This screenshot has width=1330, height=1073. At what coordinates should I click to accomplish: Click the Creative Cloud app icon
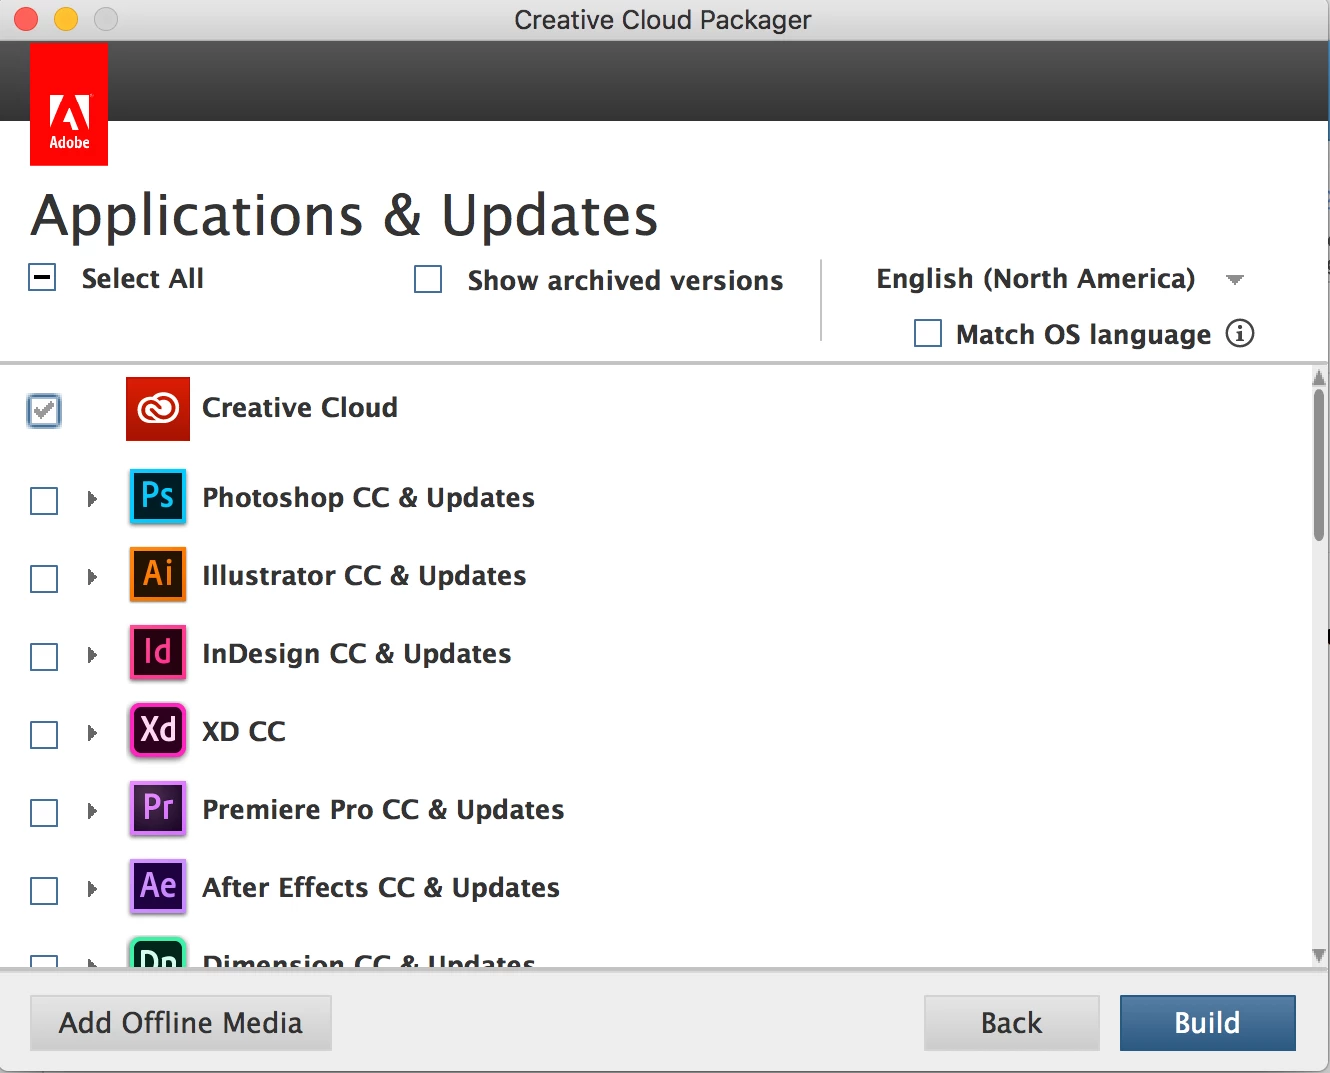(x=158, y=409)
